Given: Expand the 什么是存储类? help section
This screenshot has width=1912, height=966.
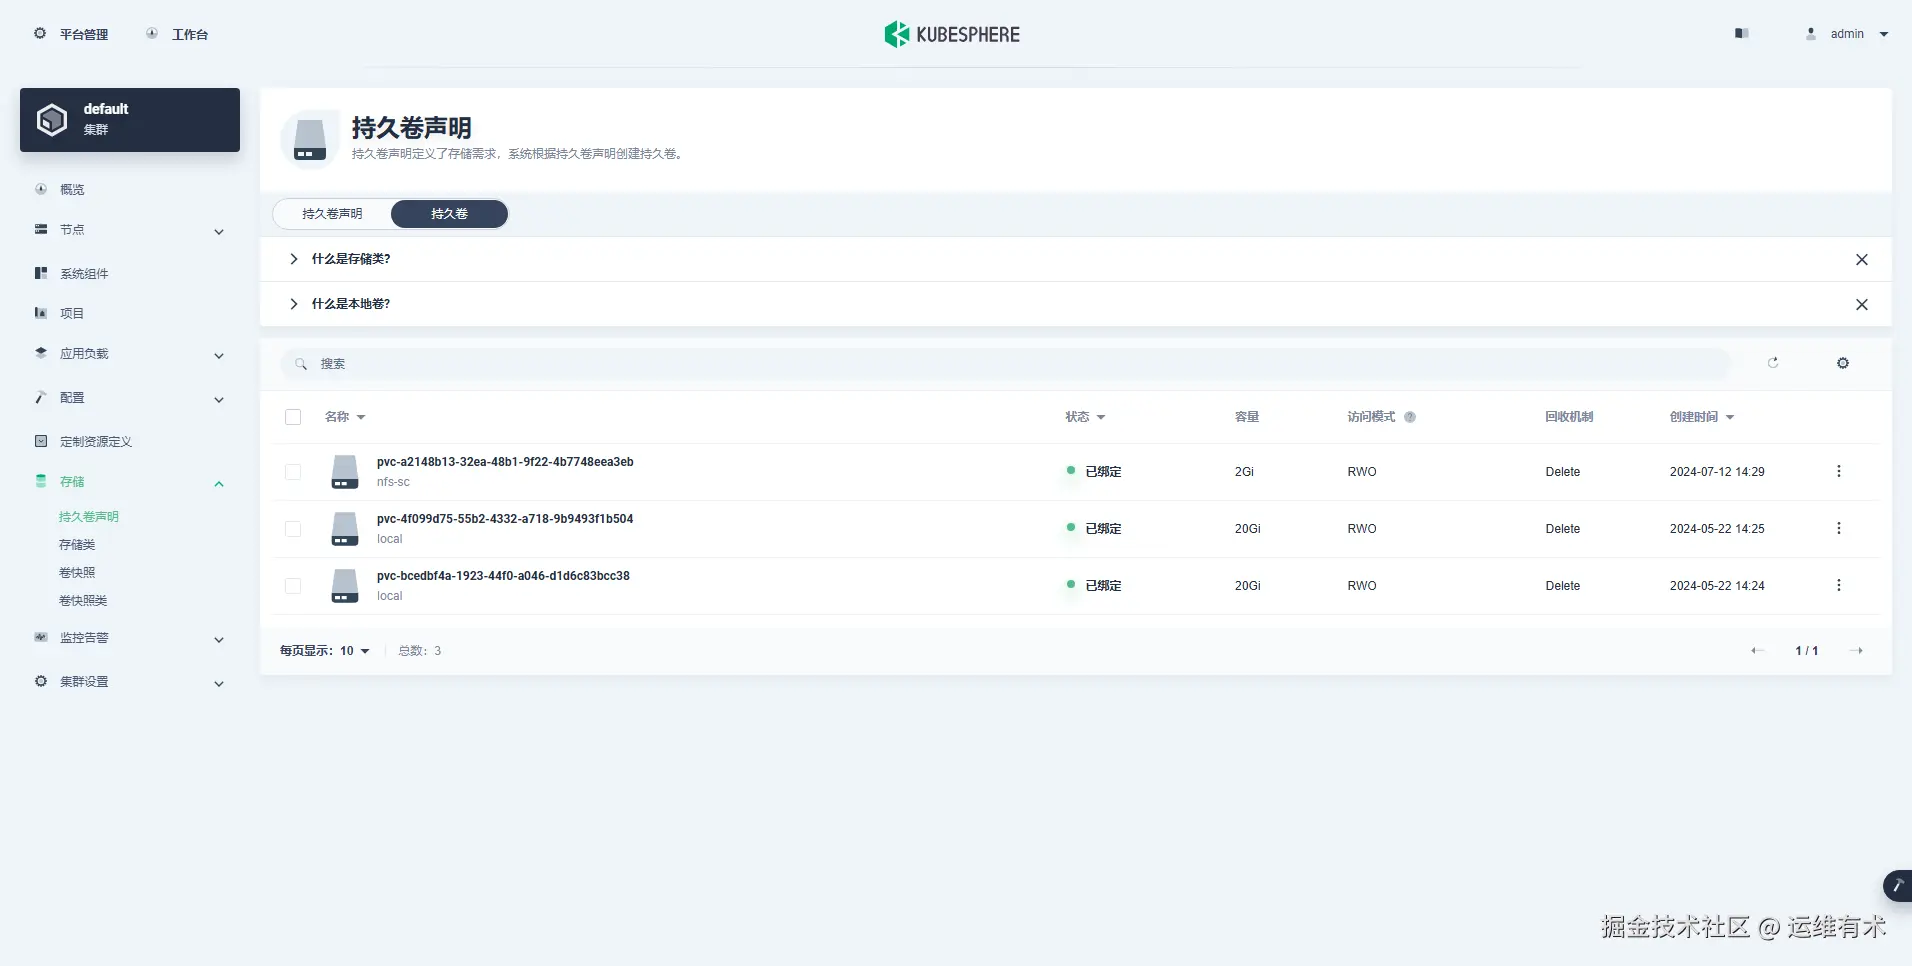Looking at the screenshot, I should tap(294, 259).
